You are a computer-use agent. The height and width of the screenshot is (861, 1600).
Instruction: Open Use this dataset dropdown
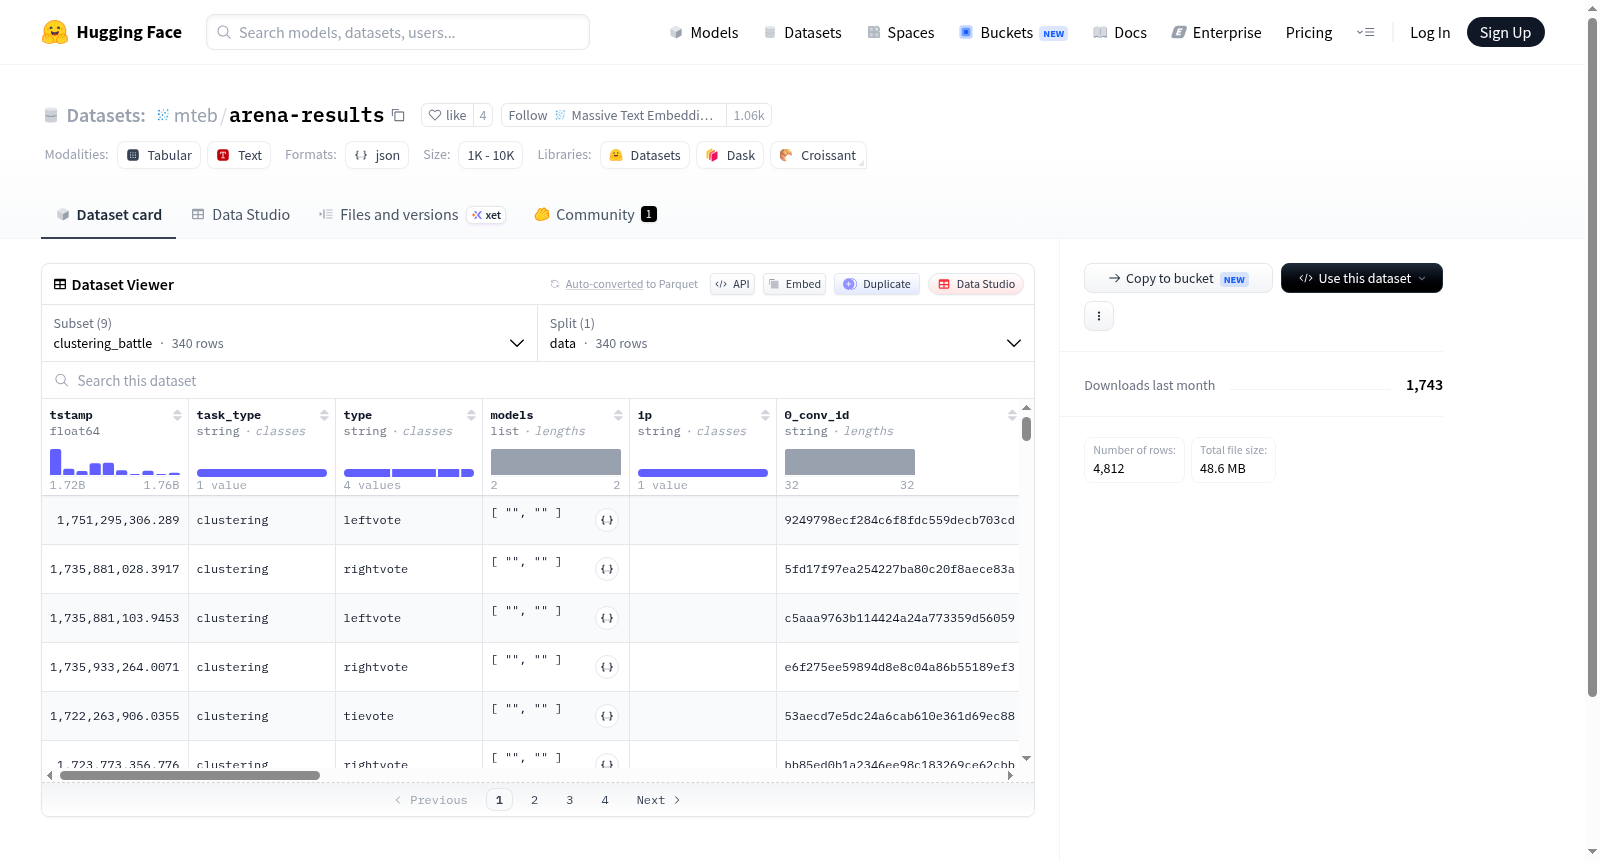1362,278
